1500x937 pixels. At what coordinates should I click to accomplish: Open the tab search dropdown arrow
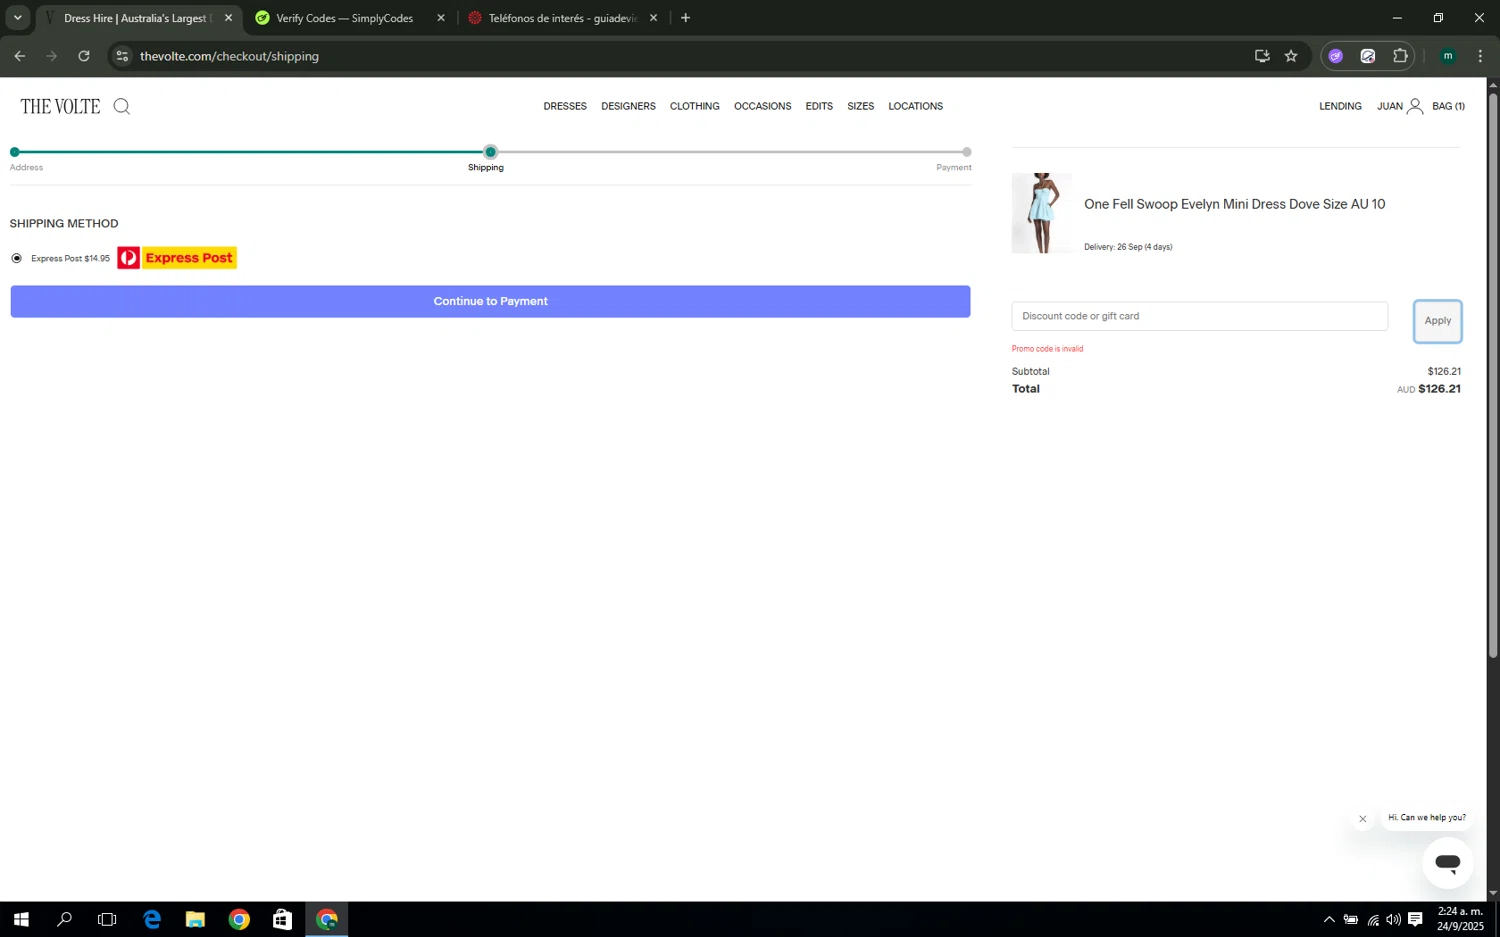click(x=17, y=18)
